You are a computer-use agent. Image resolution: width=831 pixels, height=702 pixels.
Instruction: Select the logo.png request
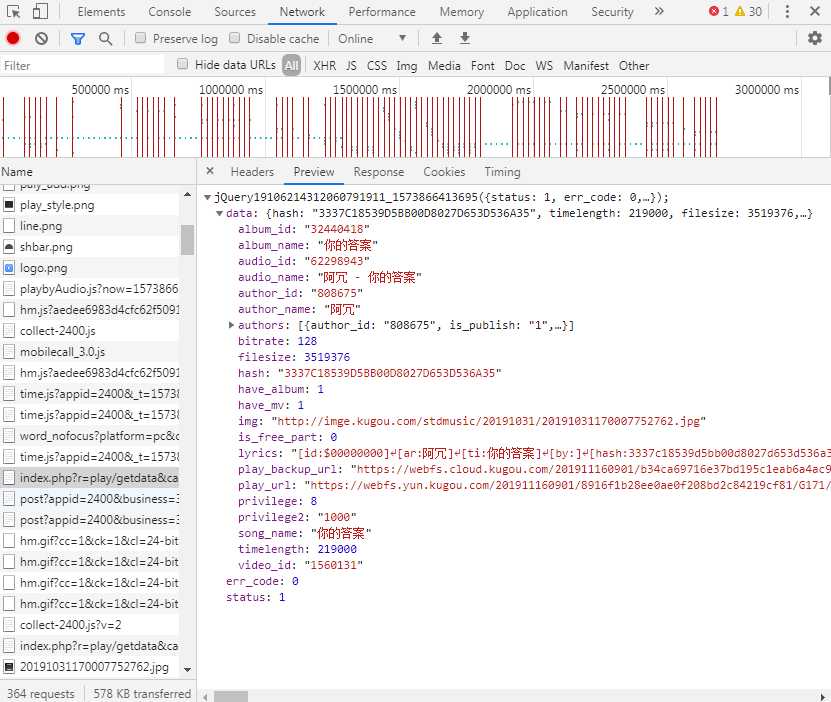pyautogui.click(x=44, y=268)
